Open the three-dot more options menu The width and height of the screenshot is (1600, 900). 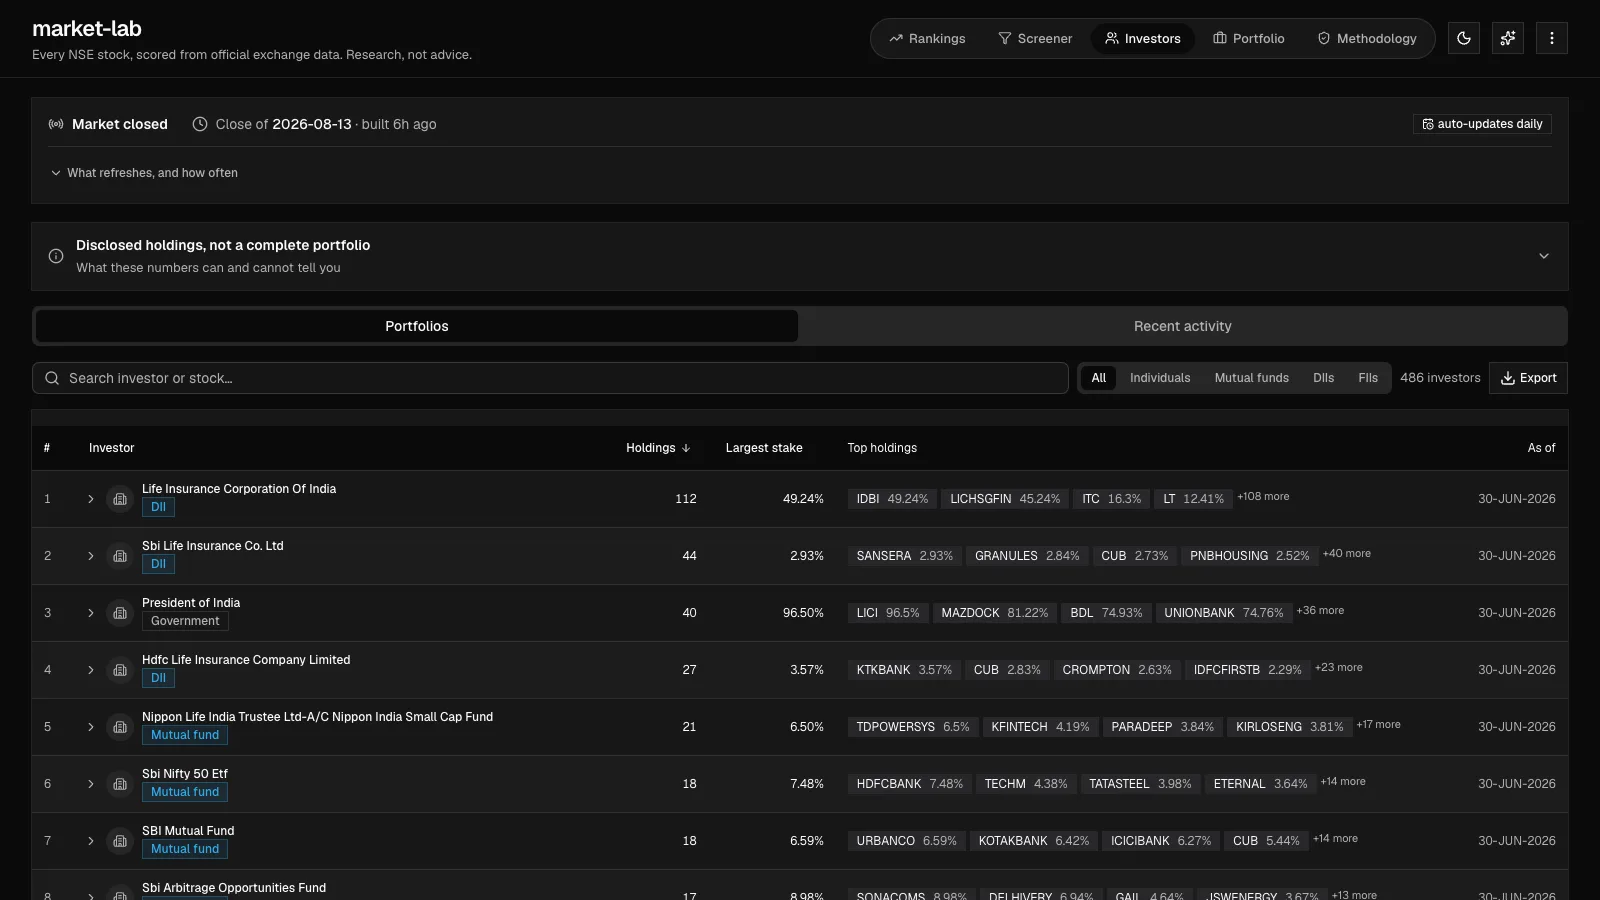[1552, 38]
